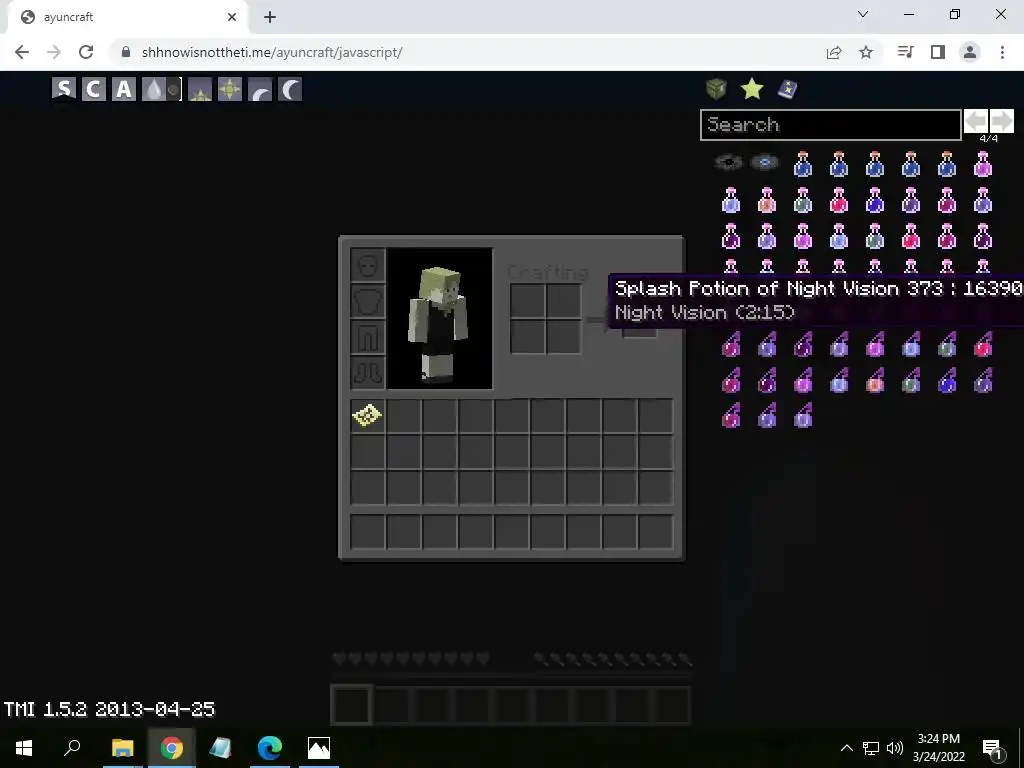Open the Chrome profile avatar
The height and width of the screenshot is (768, 1024).
click(970, 52)
